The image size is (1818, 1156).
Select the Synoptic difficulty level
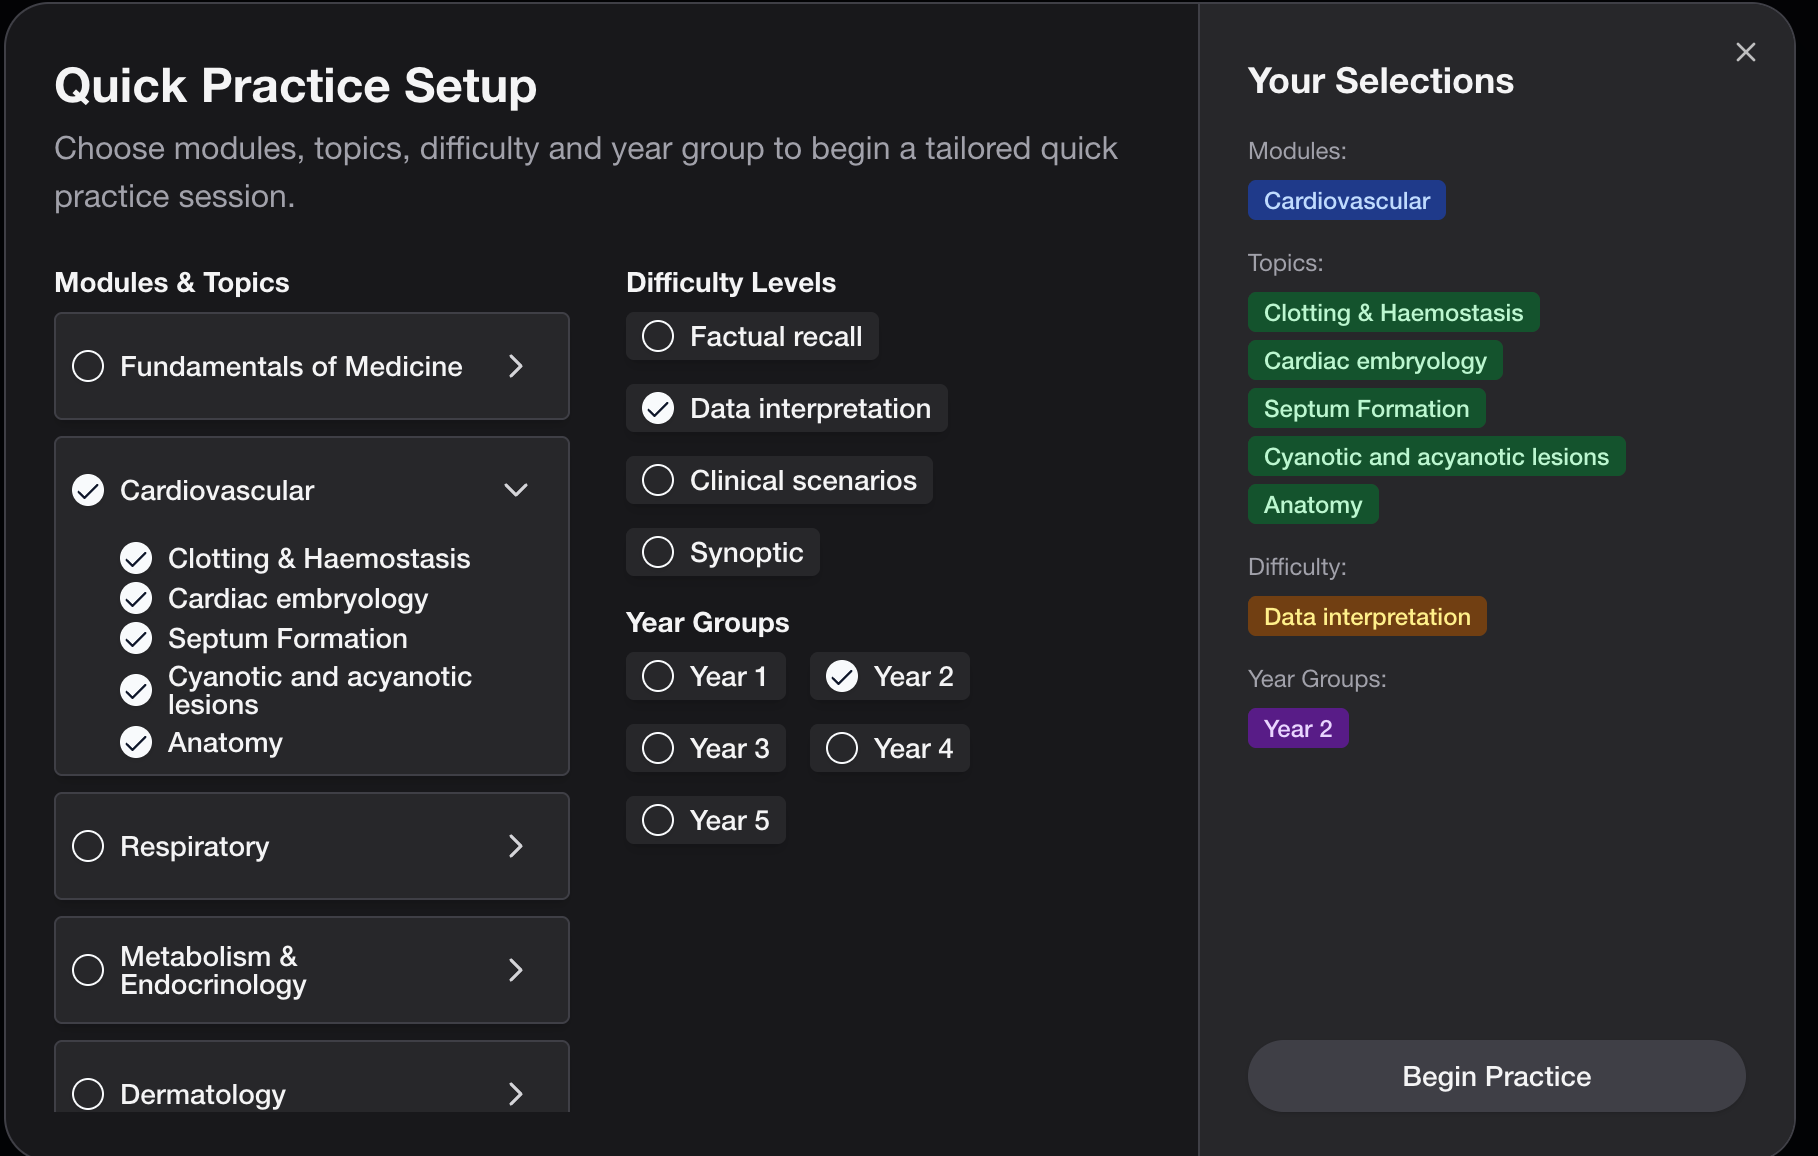658,552
